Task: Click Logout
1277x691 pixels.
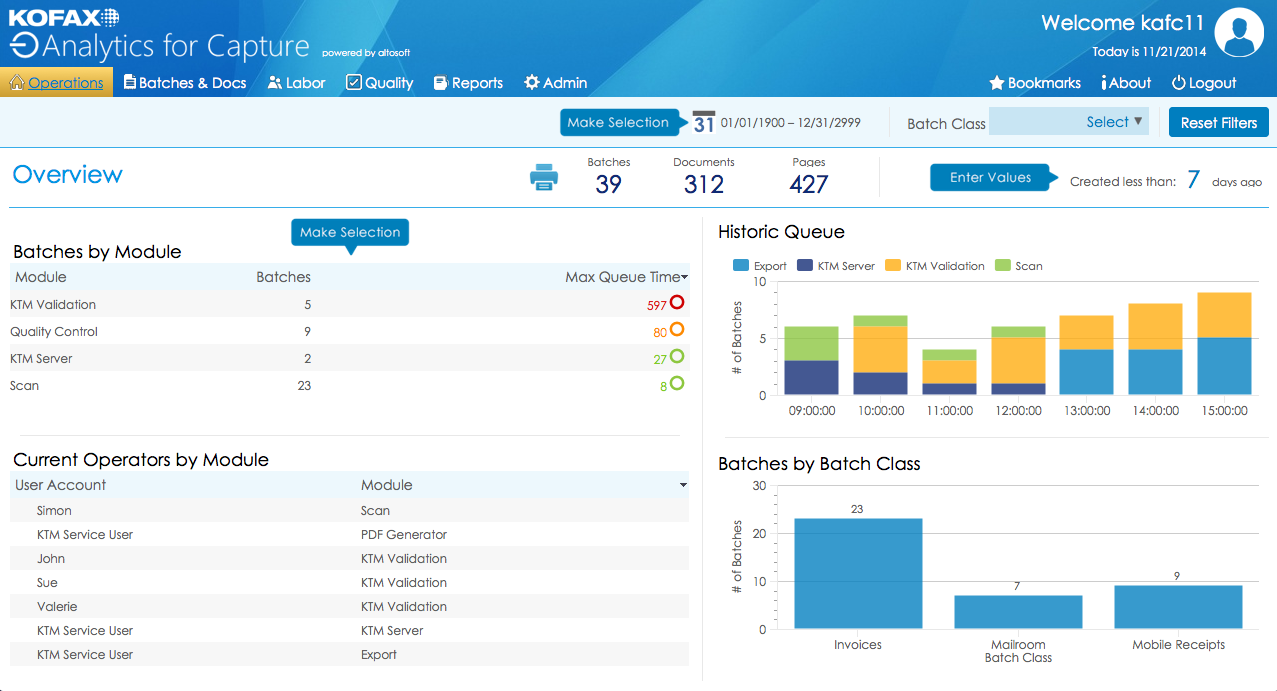Action: click(x=1204, y=83)
